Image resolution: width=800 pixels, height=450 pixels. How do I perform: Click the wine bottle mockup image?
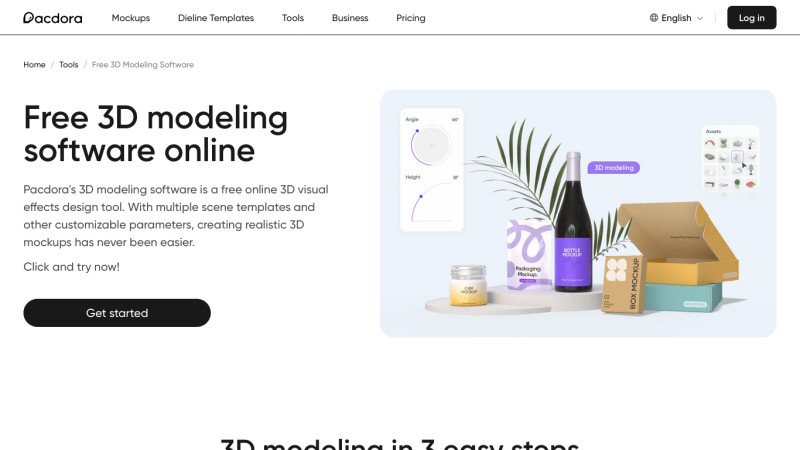click(573, 222)
